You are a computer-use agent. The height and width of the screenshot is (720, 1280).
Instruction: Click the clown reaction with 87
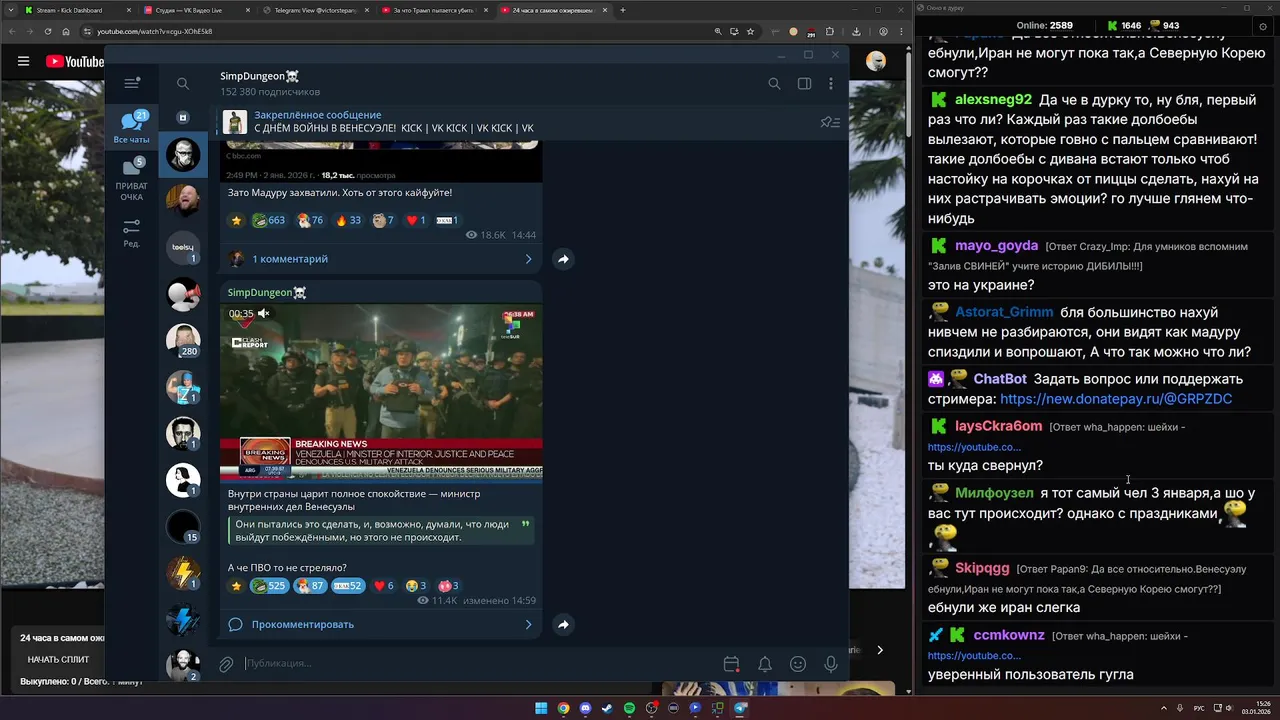(310, 586)
